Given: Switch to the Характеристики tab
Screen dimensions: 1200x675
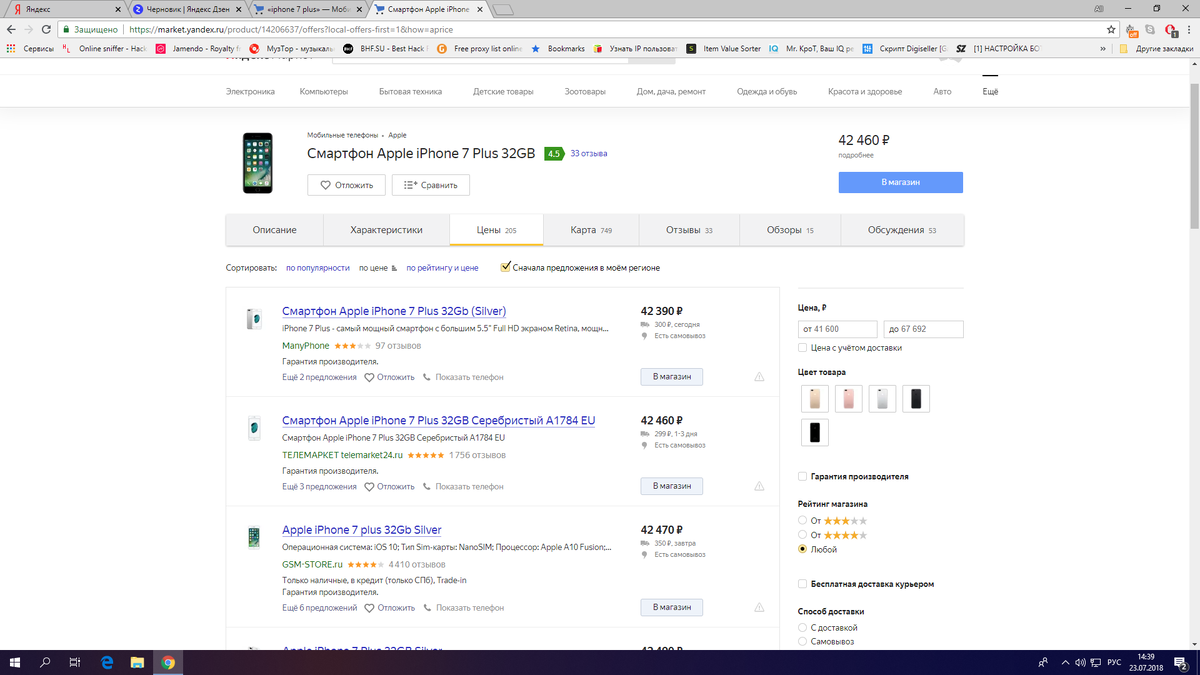Looking at the screenshot, I should coord(386,230).
